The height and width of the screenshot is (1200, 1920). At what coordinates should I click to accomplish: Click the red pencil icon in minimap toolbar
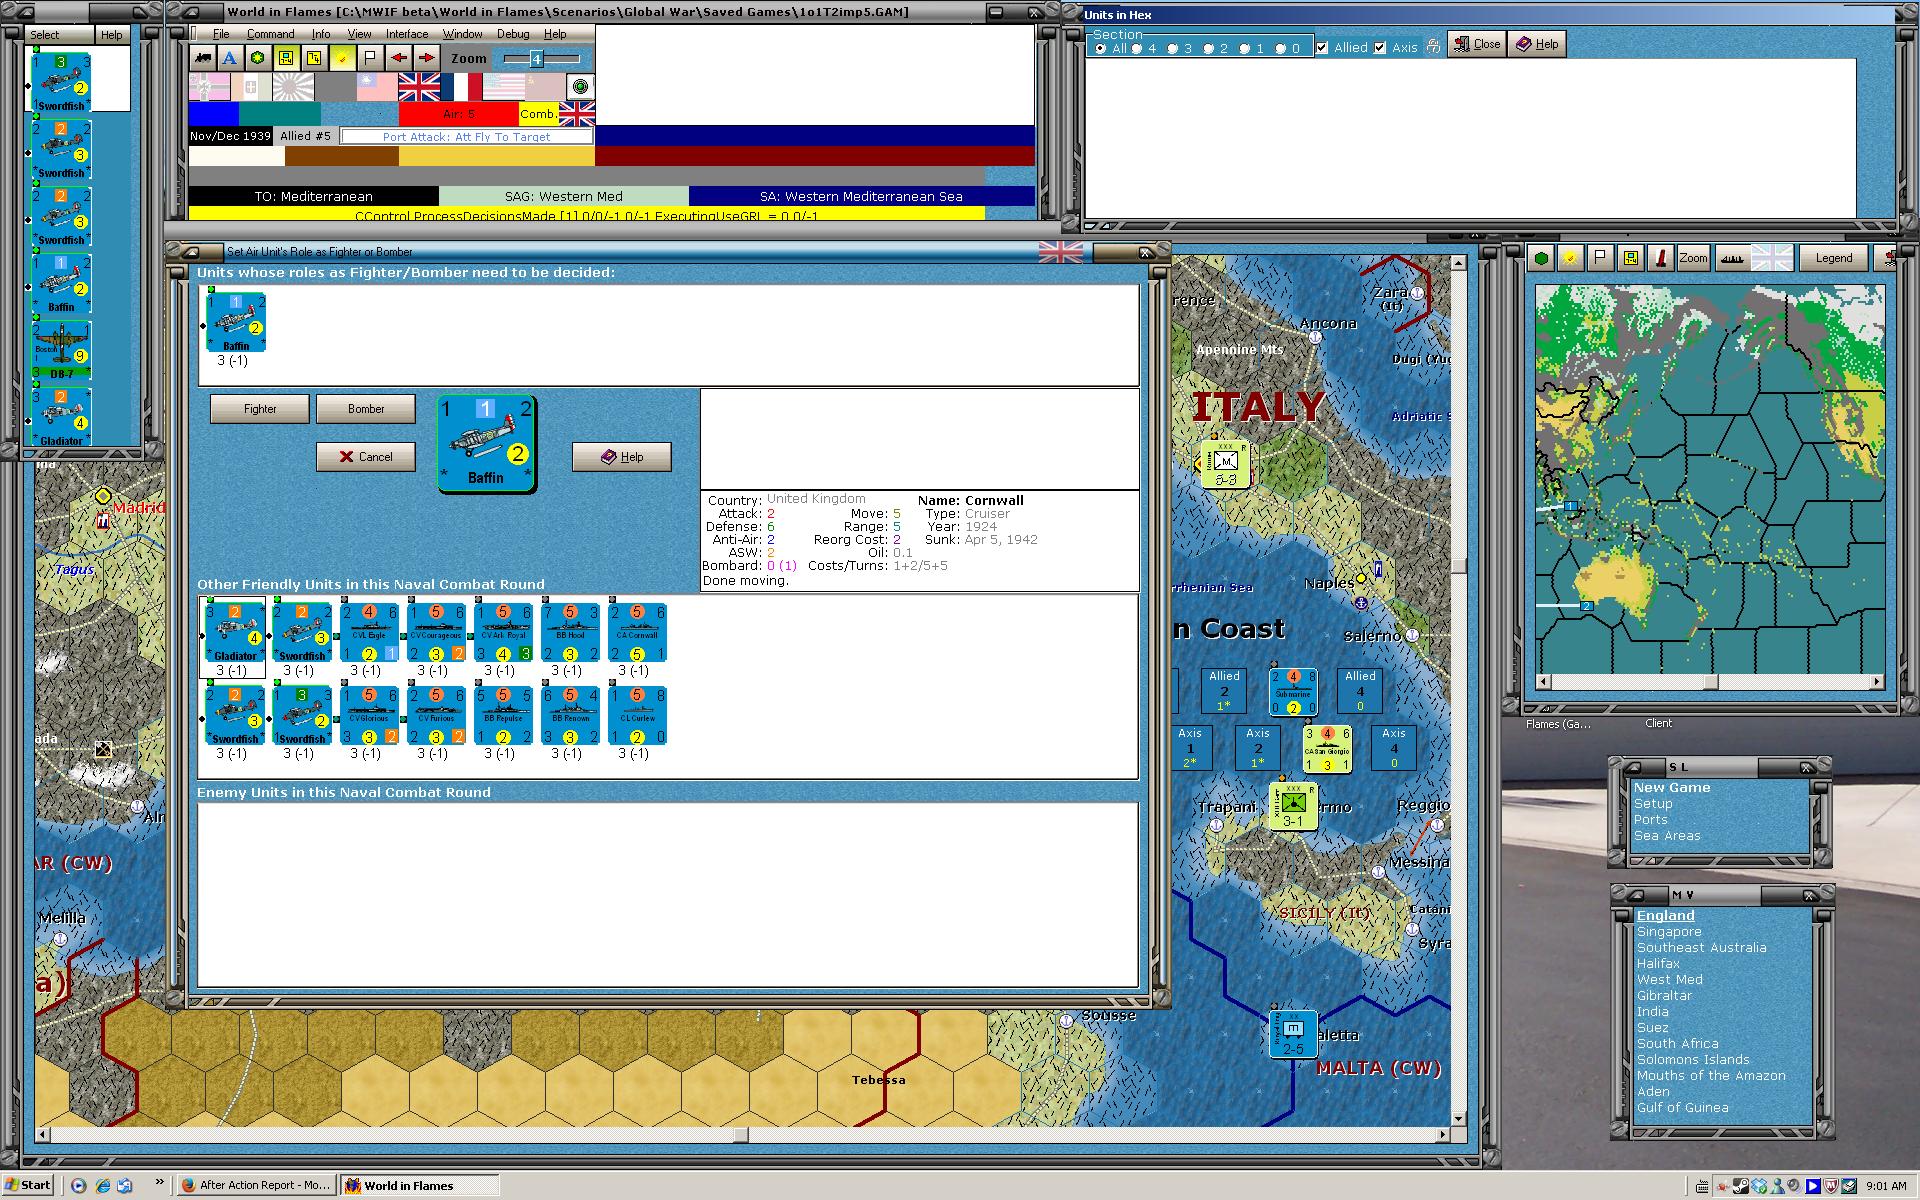point(1661,258)
